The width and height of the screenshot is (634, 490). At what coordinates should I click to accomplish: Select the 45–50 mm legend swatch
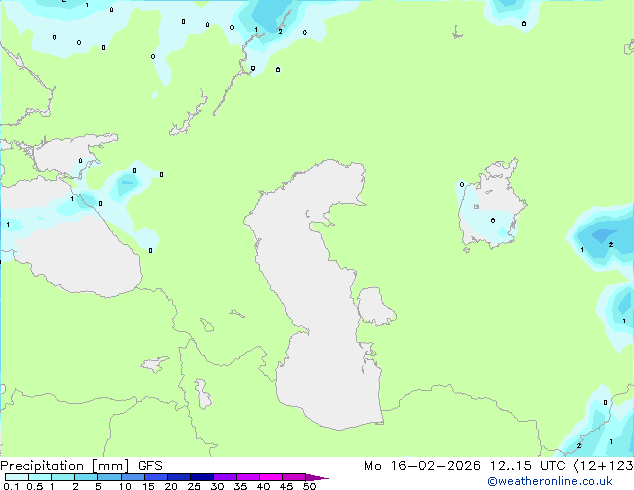(294, 477)
